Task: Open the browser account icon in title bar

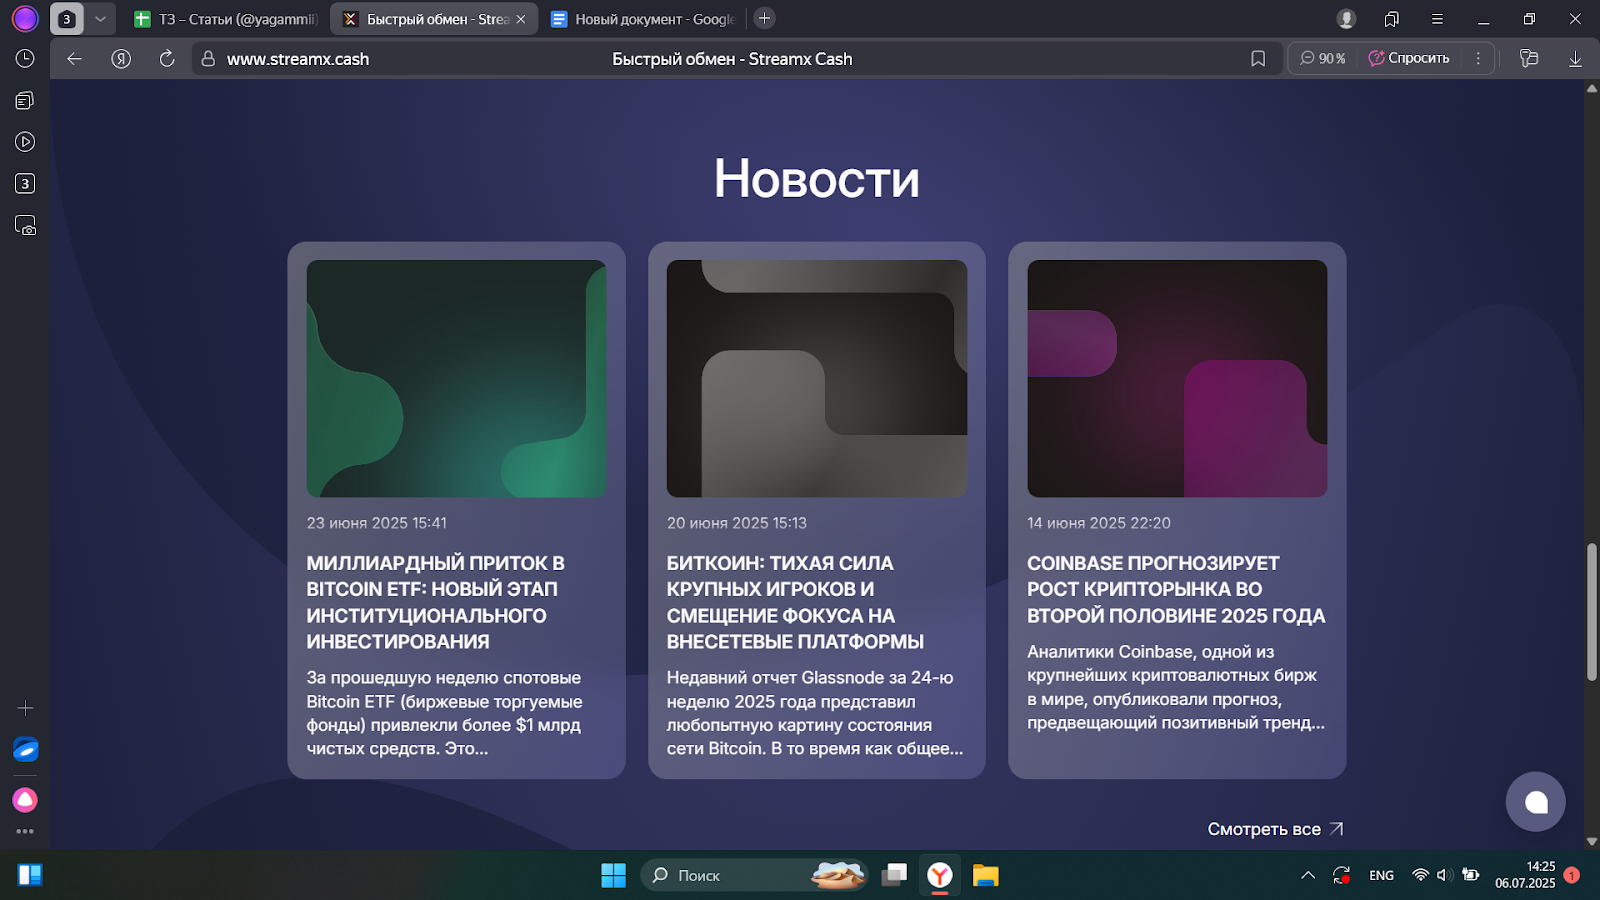Action: (x=1346, y=19)
